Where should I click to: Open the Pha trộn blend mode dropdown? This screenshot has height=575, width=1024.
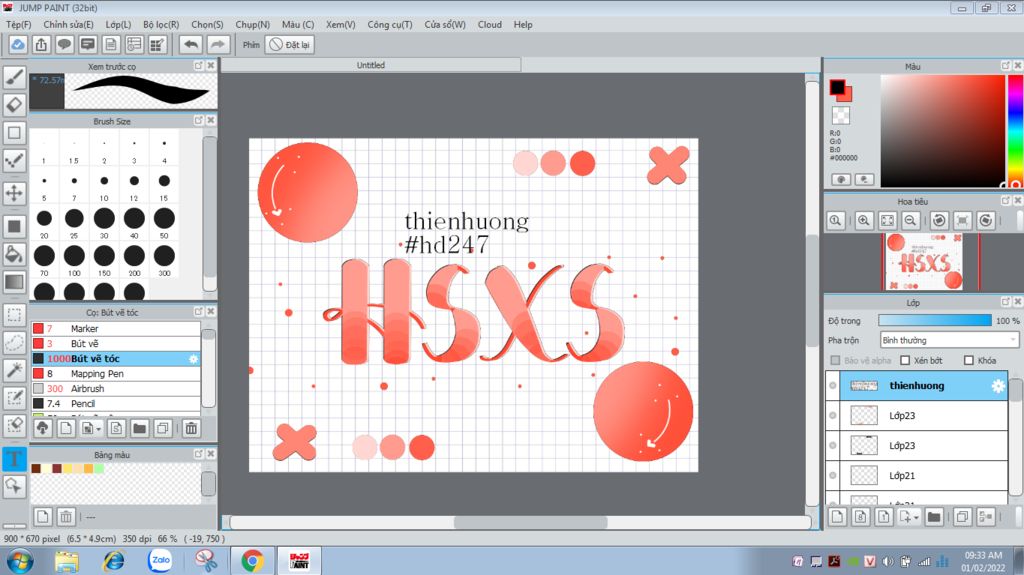point(950,340)
